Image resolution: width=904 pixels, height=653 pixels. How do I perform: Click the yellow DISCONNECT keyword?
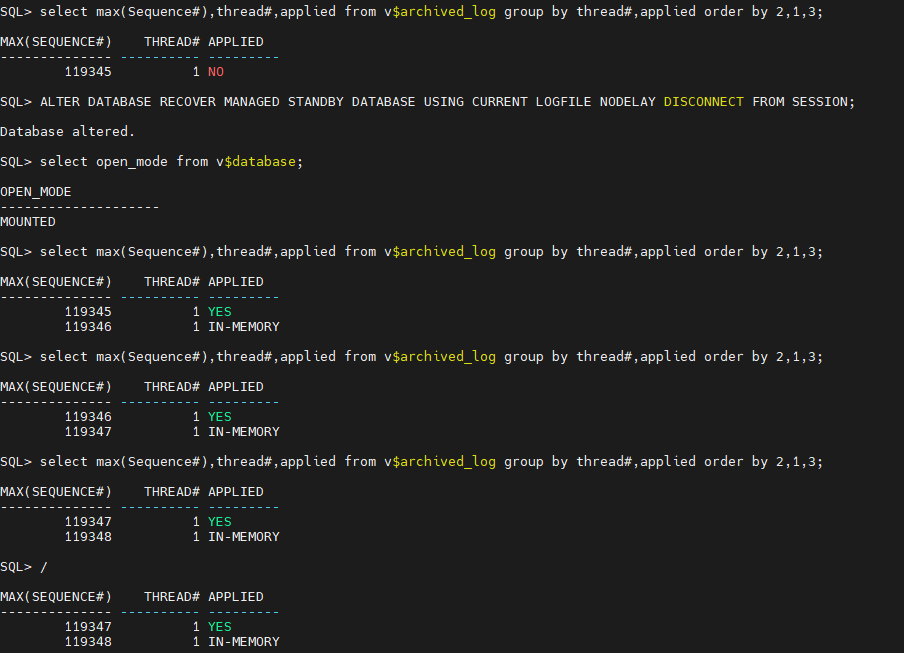(703, 102)
